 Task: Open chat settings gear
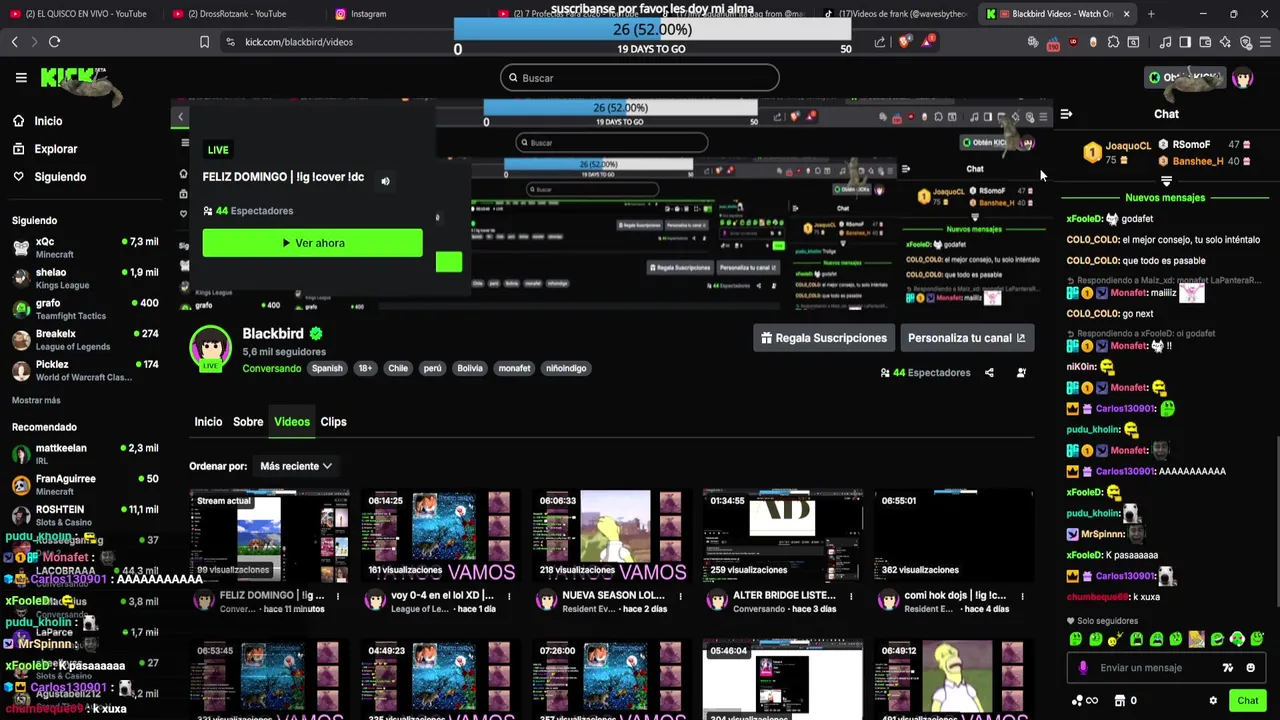(1213, 701)
